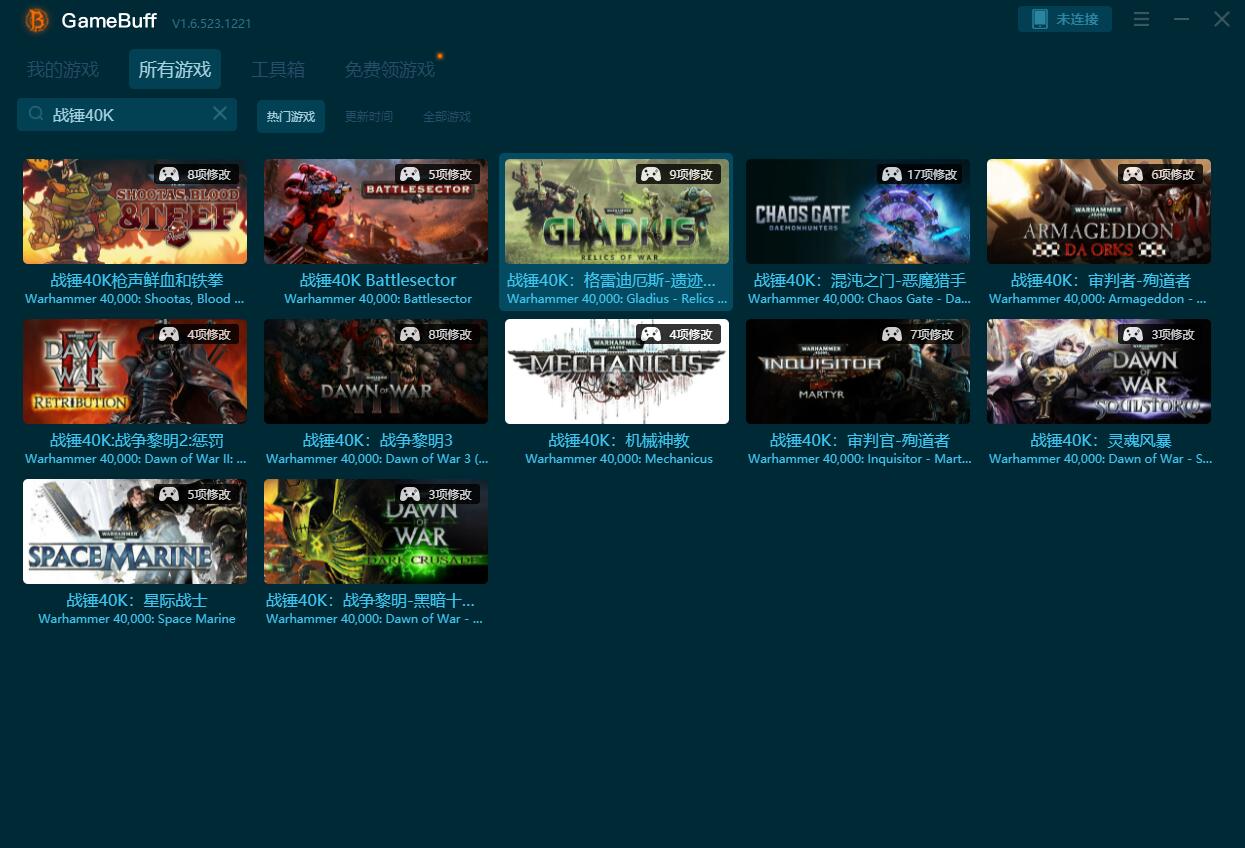Select the 所有游戏 tab
Screen dimensions: 1245x848
point(175,69)
